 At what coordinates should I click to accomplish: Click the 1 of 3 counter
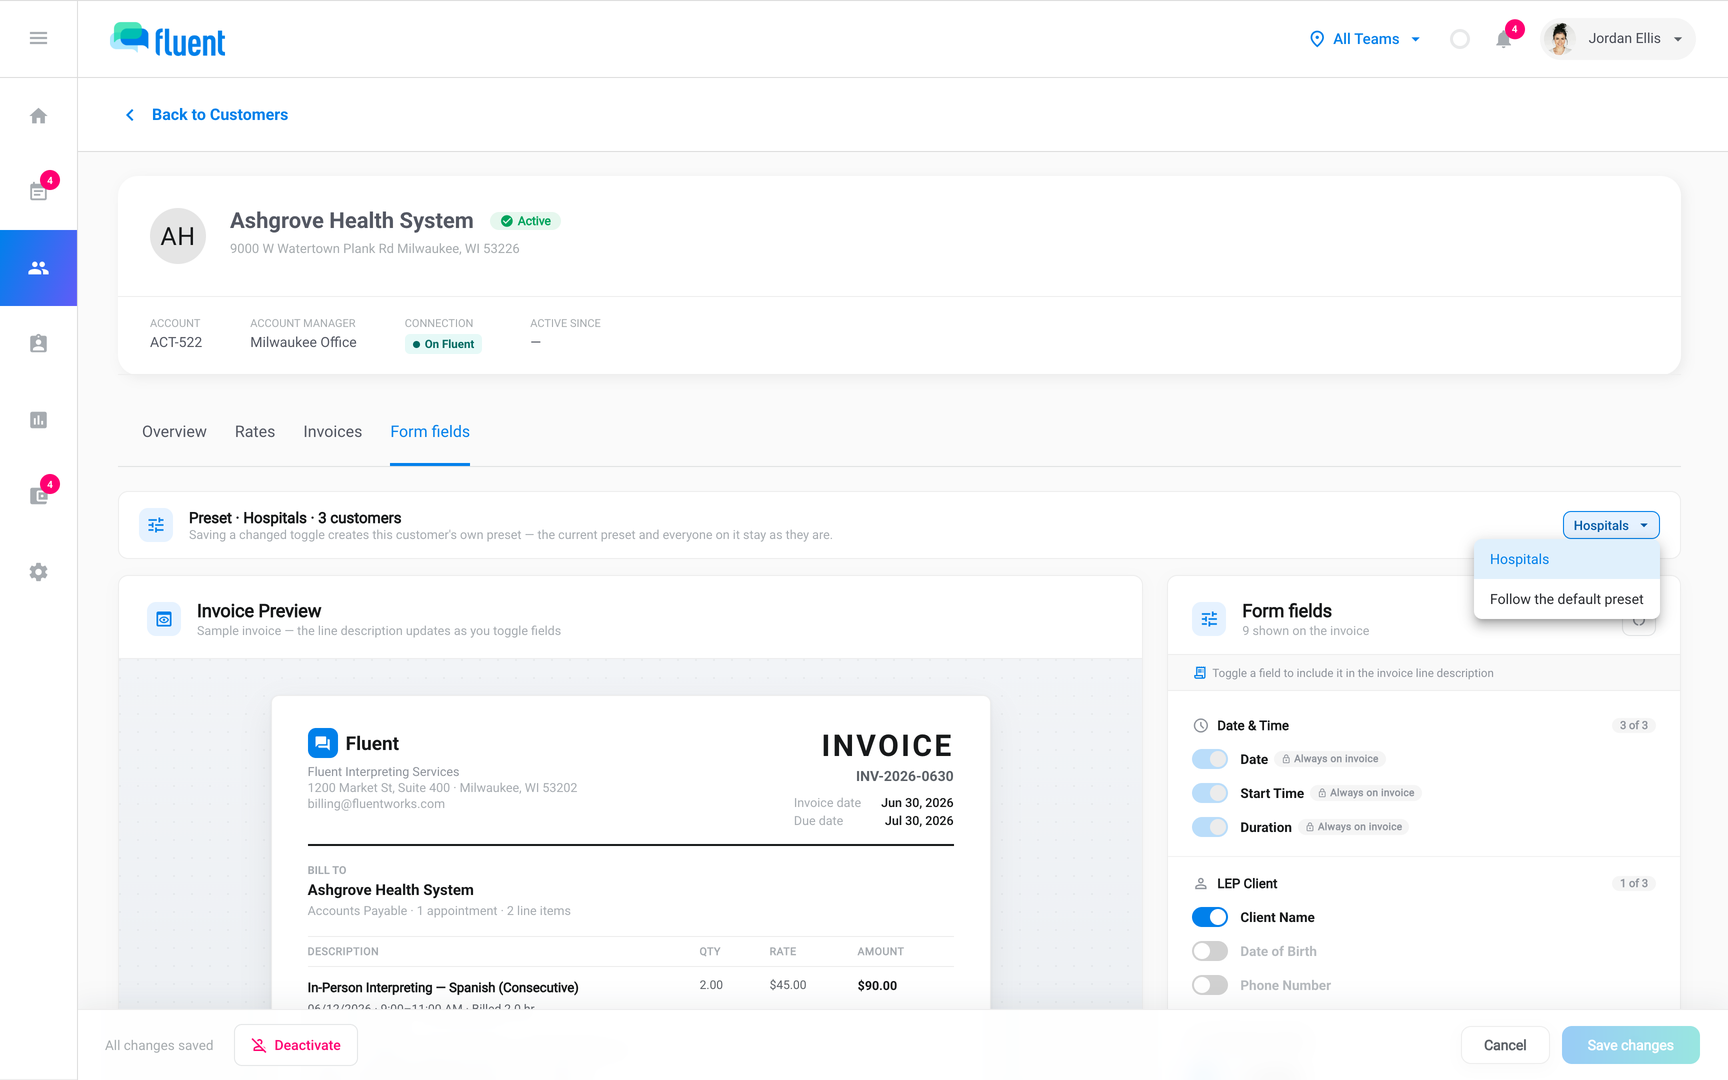point(1634,884)
